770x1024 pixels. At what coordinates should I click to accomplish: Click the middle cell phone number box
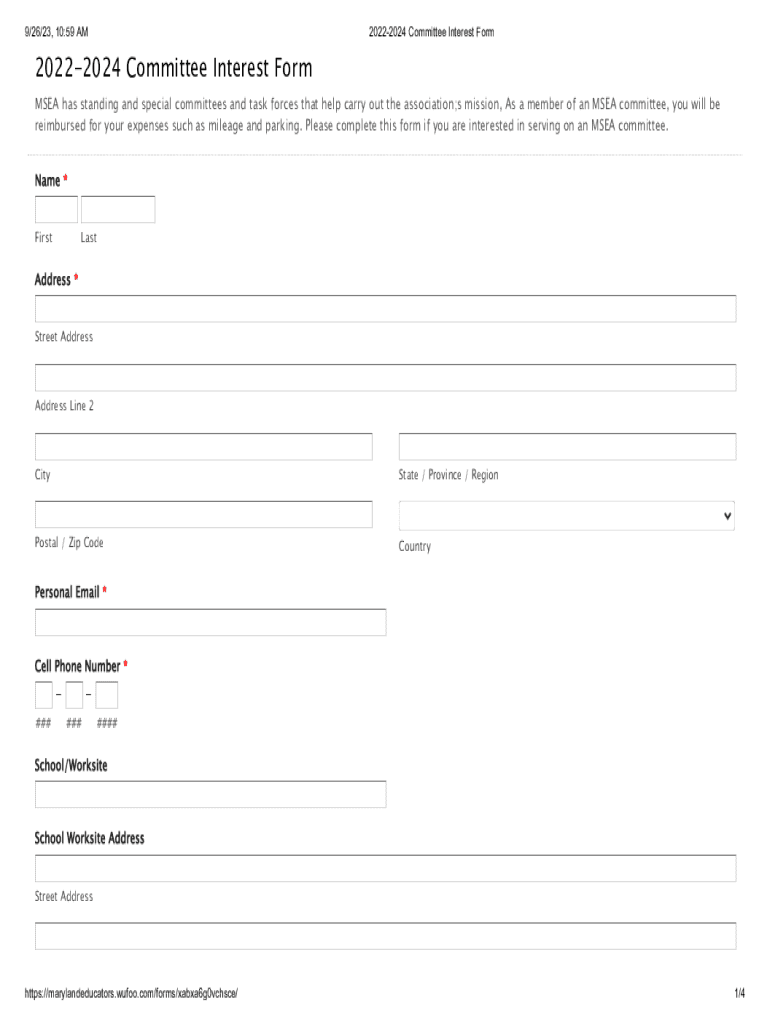click(x=75, y=695)
